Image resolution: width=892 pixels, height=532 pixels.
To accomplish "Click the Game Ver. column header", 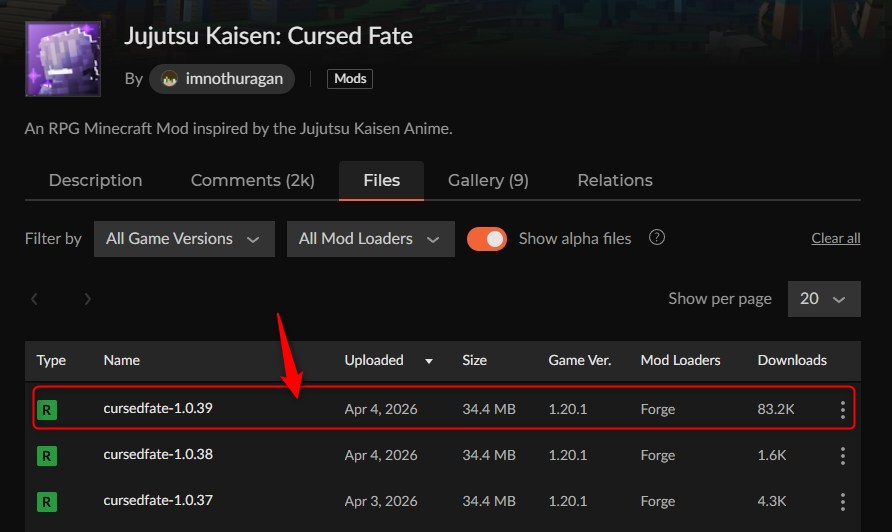I will 580,360.
